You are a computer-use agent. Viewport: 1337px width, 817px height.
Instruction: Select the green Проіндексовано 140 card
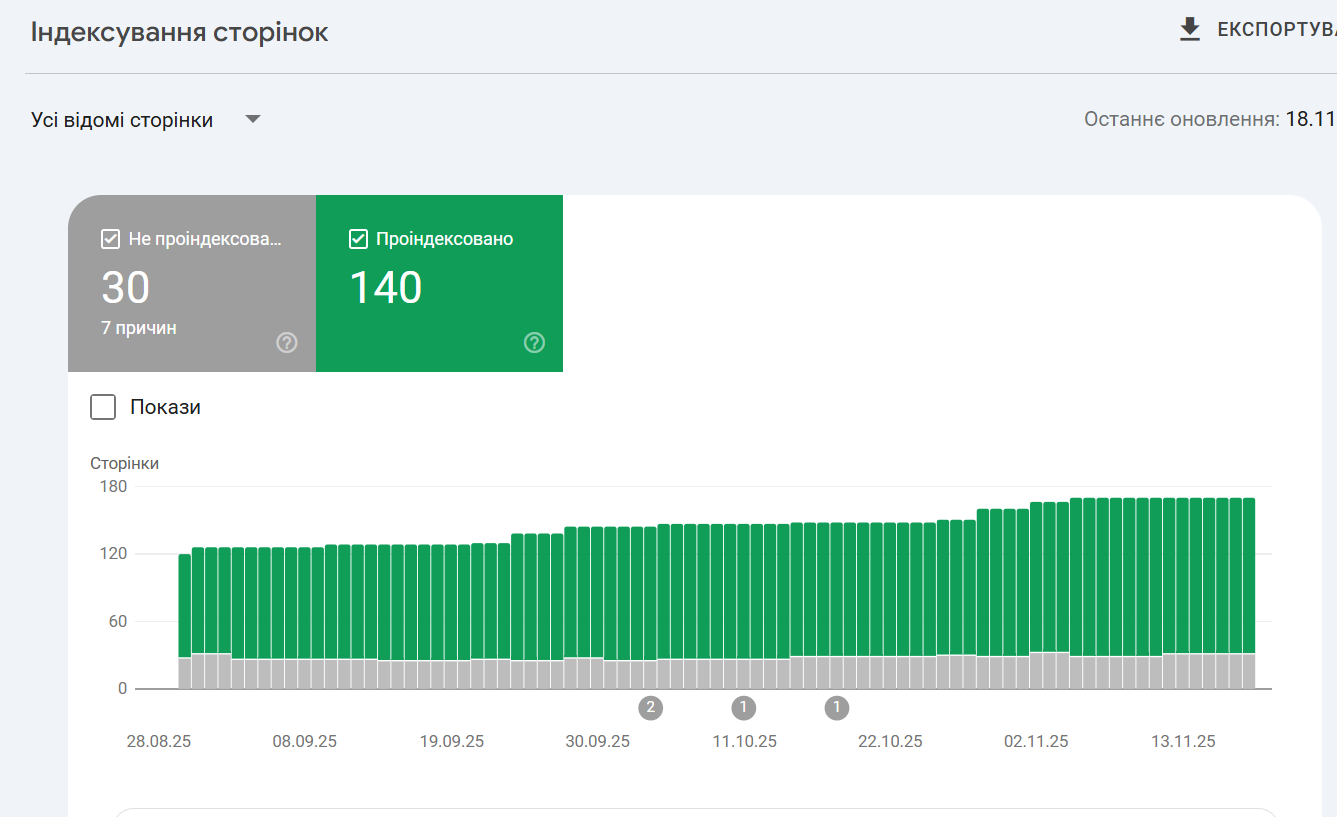(439, 283)
